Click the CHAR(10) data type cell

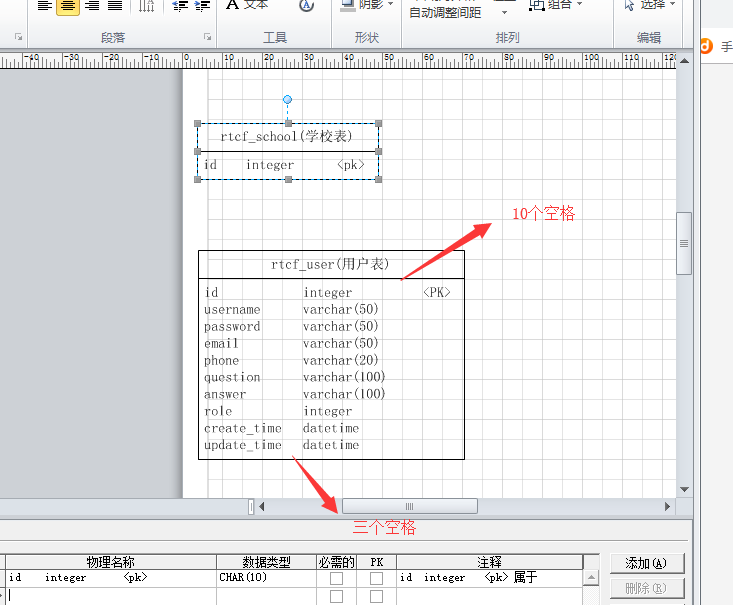(266, 578)
